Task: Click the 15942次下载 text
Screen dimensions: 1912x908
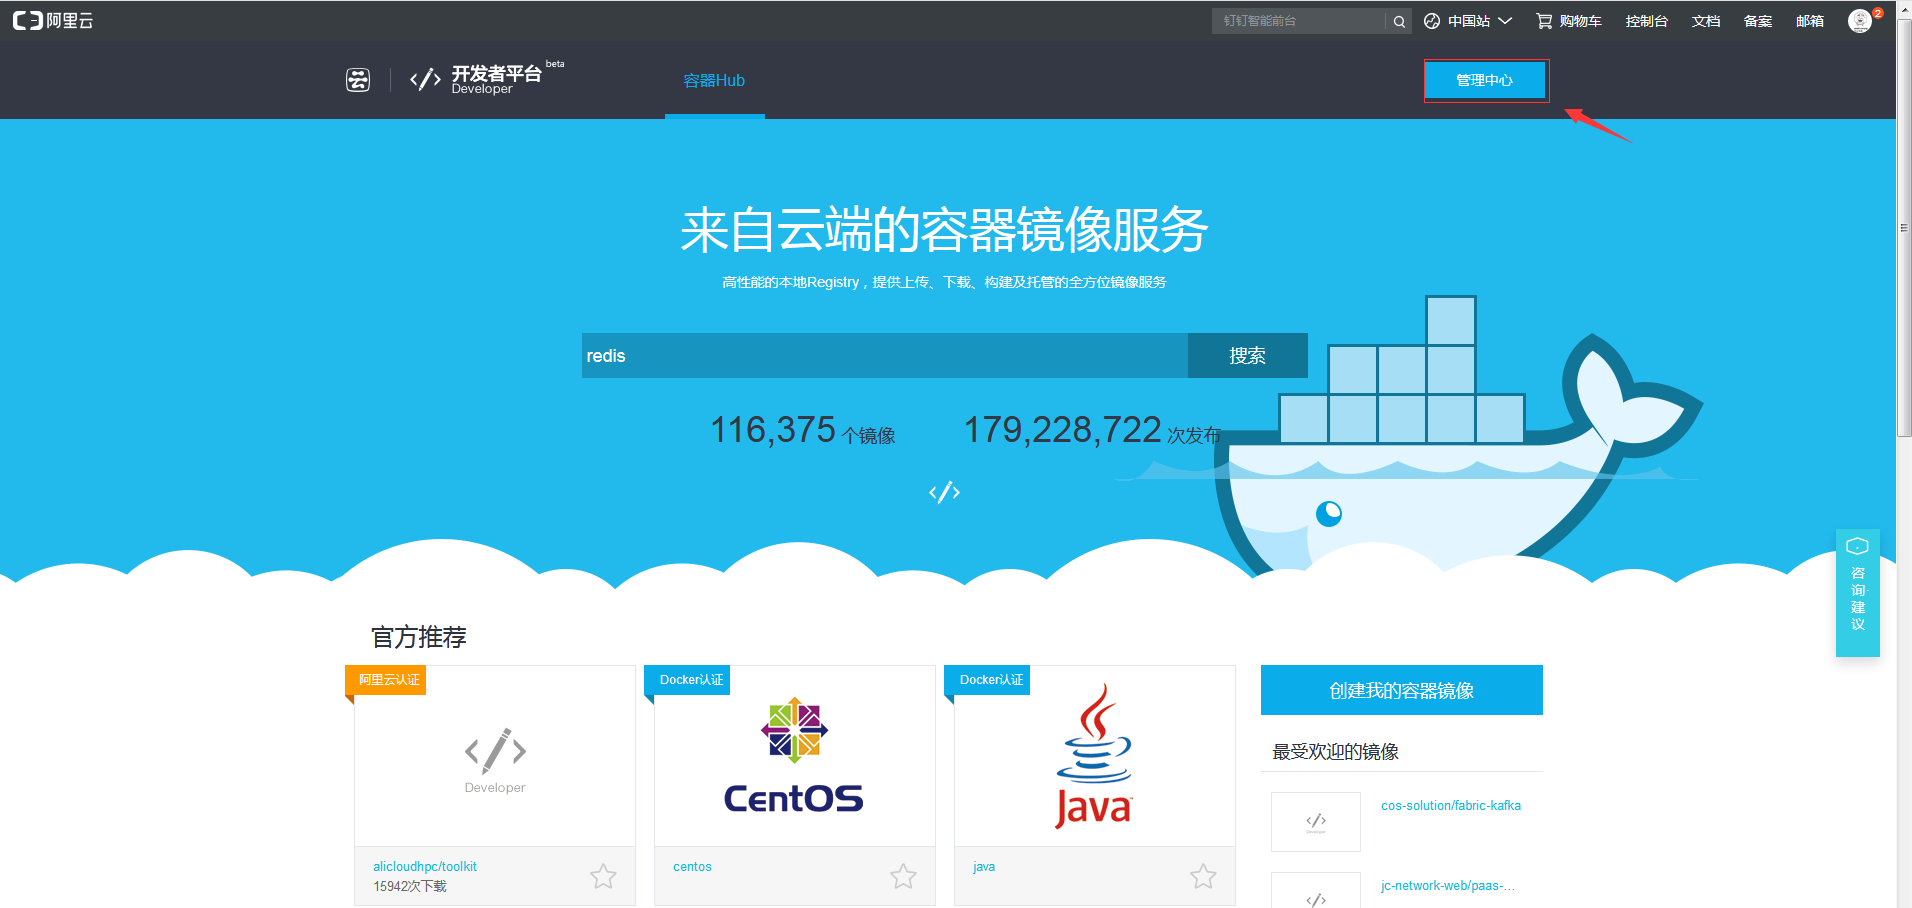Action: click(x=410, y=886)
